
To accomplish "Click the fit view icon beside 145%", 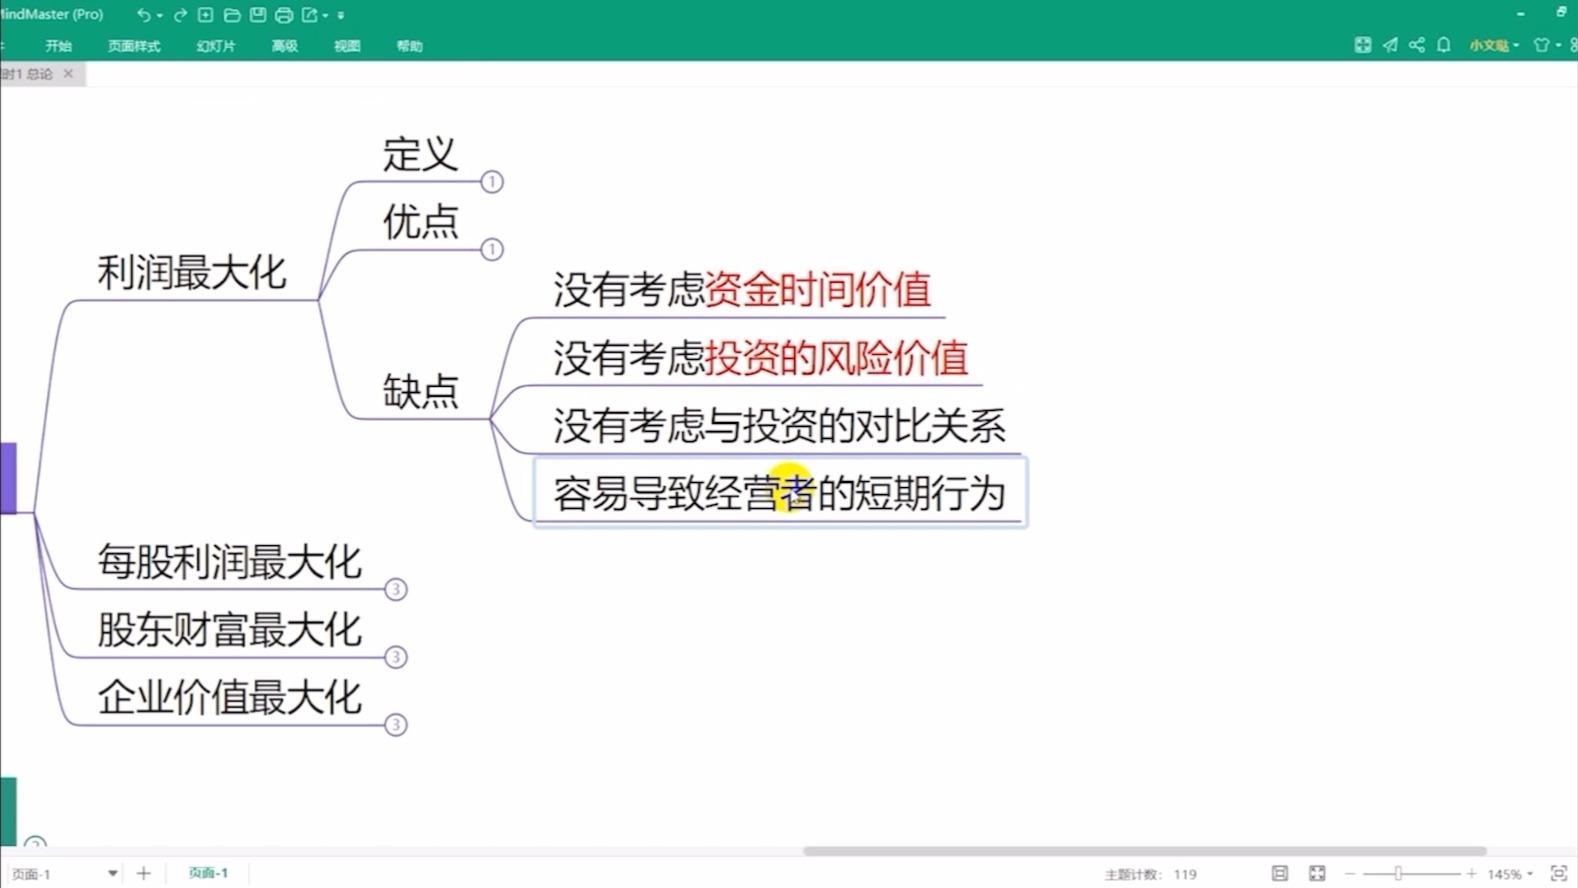I will coord(1558,873).
